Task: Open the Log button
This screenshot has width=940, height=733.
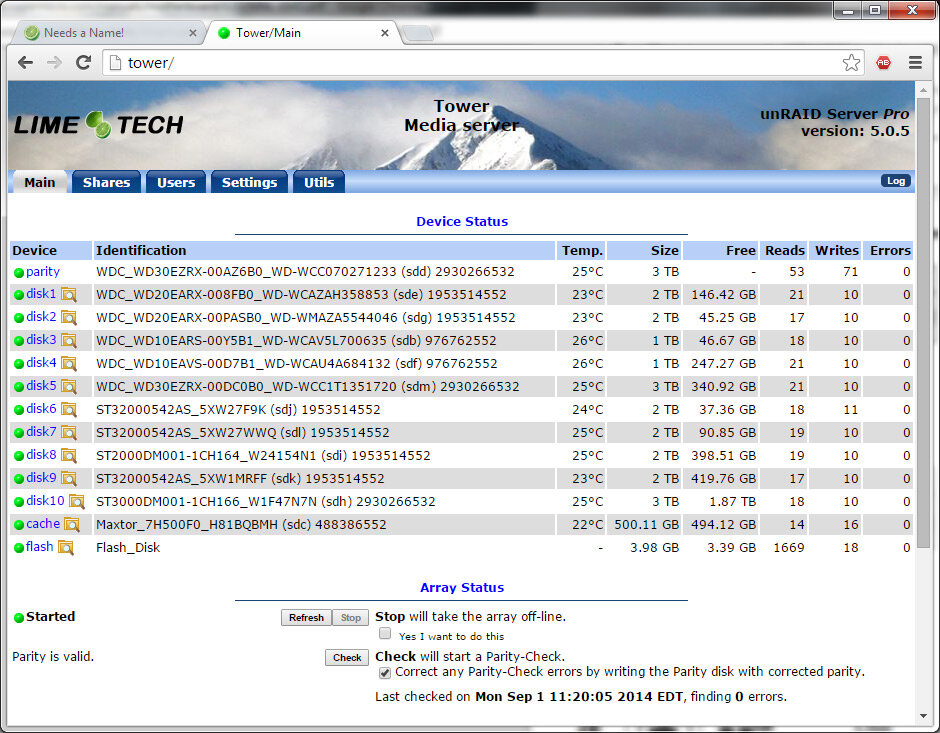Action: (x=896, y=181)
